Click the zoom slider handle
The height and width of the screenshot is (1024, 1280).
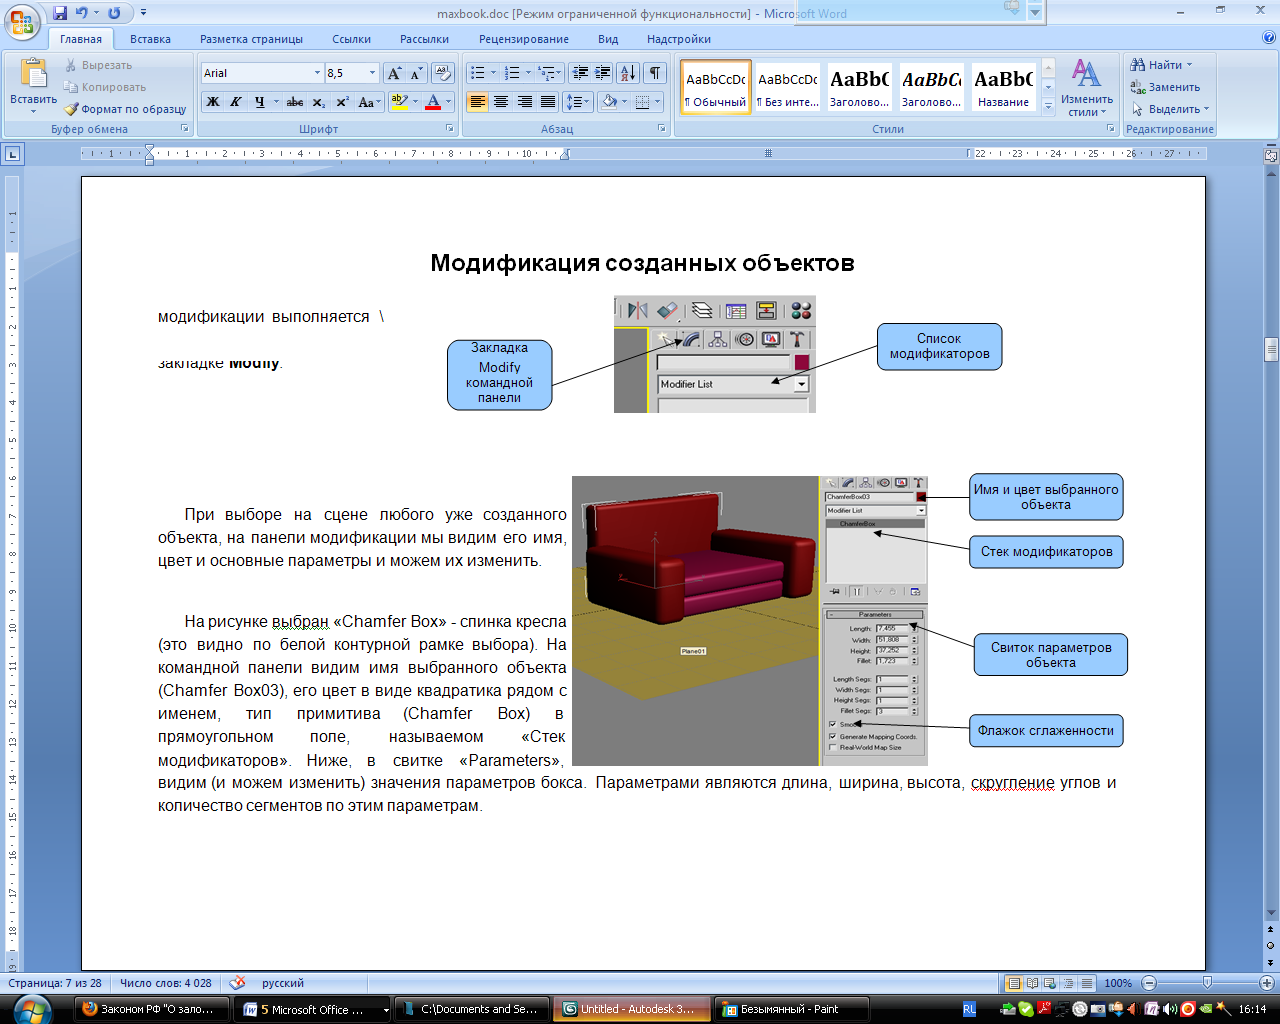pos(1207,983)
